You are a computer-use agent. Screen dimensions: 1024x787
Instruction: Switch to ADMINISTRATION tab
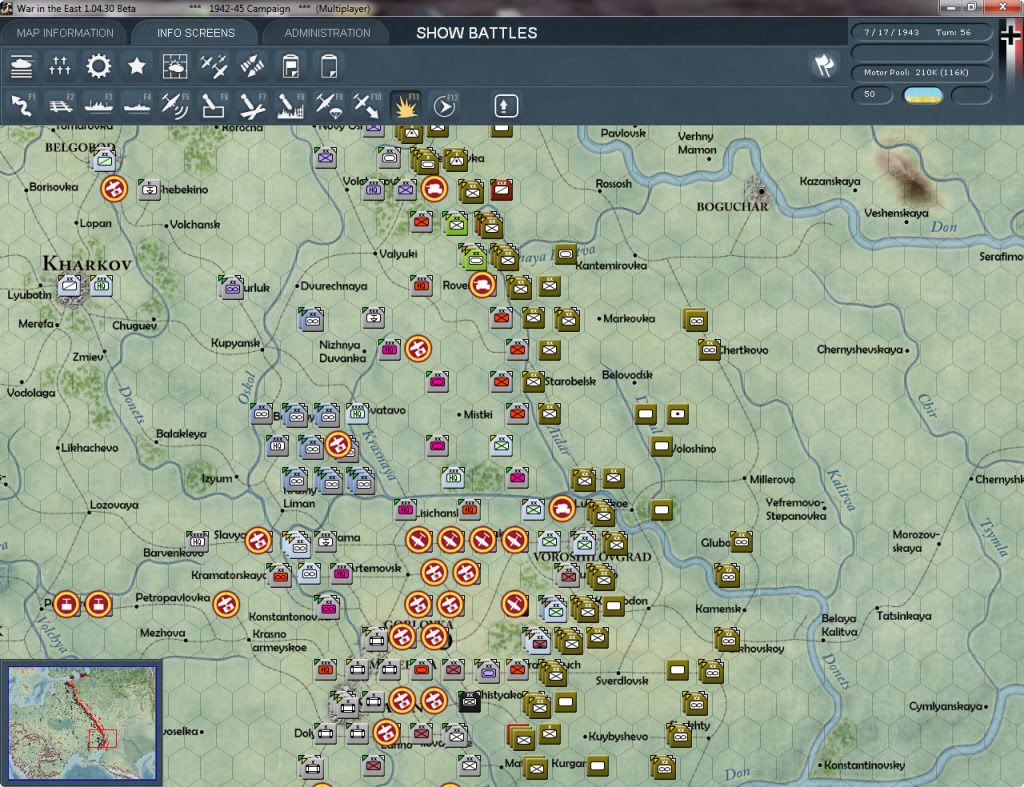click(x=327, y=33)
